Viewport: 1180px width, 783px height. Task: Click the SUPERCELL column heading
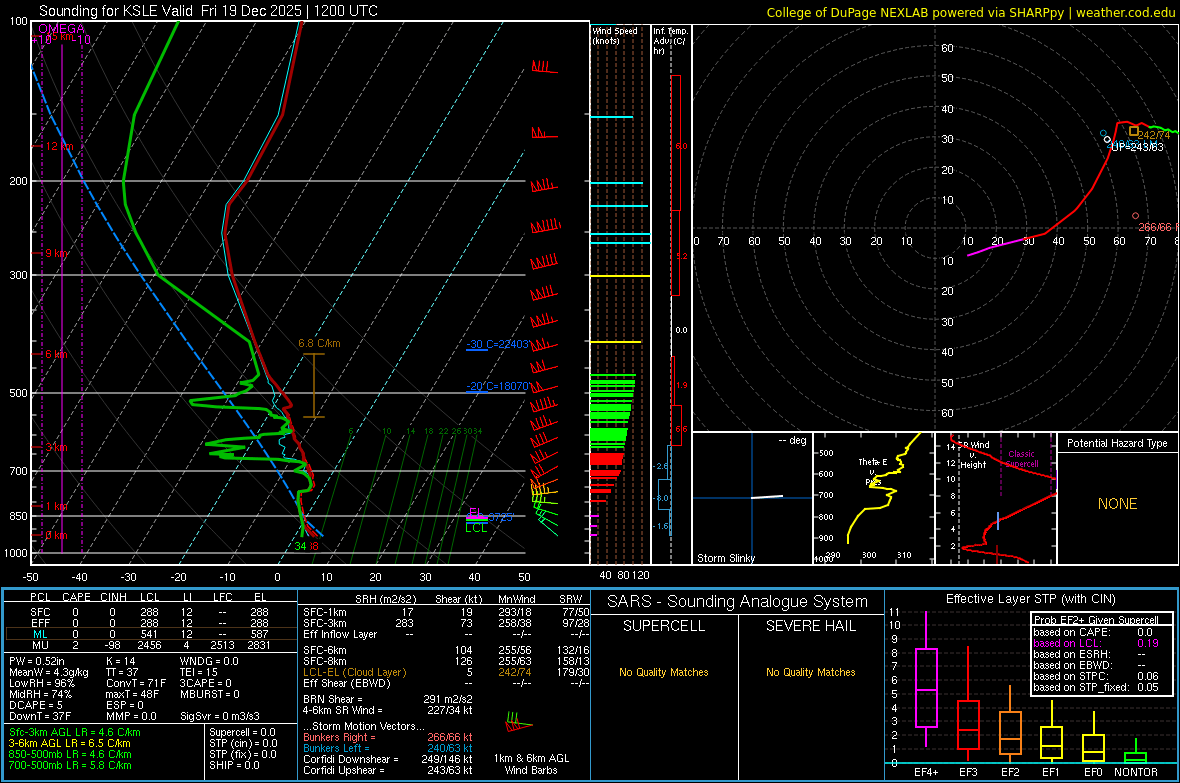point(664,626)
